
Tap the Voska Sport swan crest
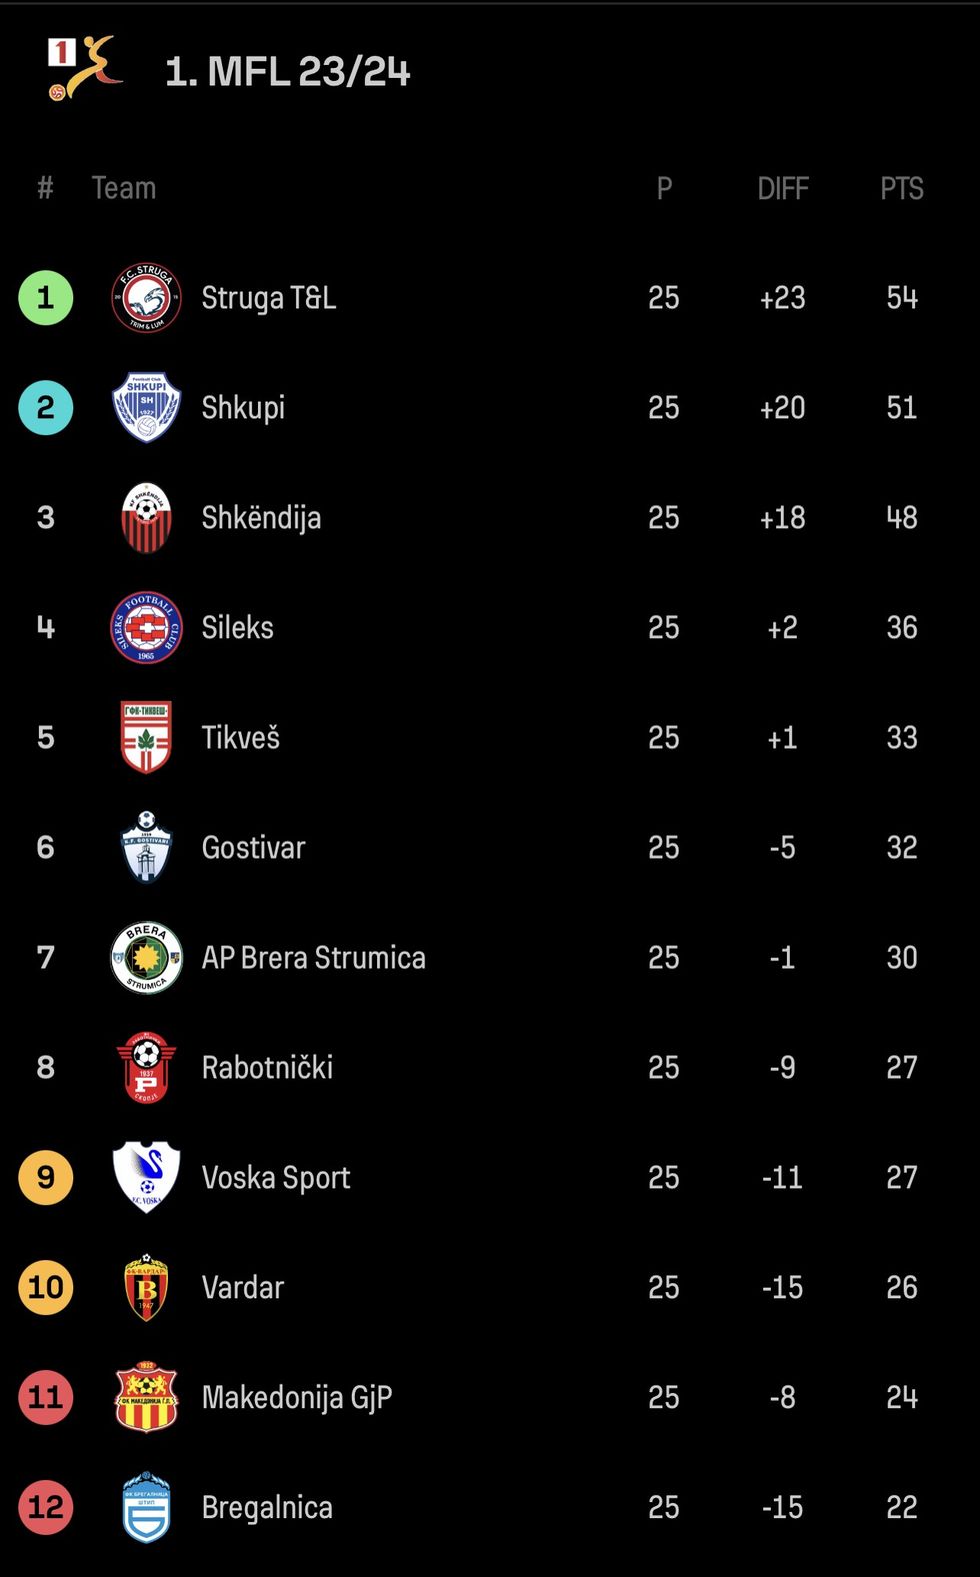tap(146, 1178)
